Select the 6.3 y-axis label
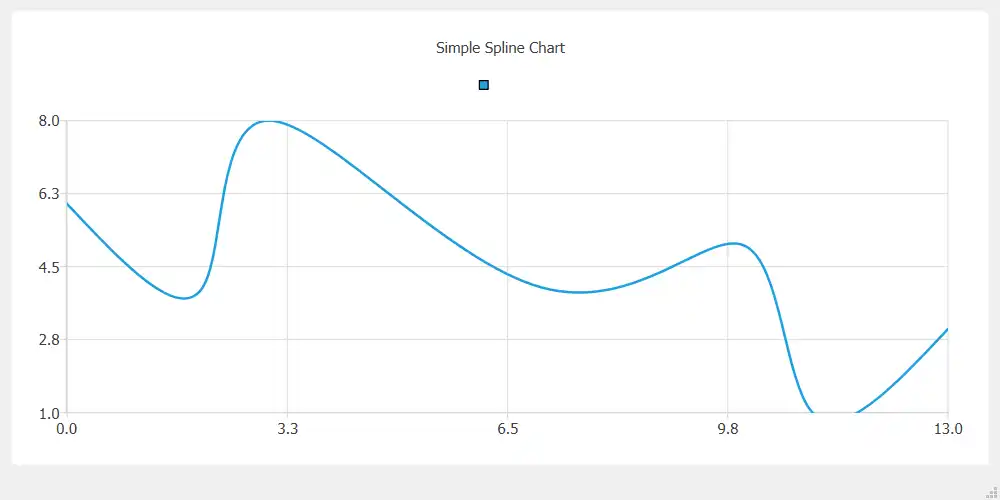 [x=49, y=194]
